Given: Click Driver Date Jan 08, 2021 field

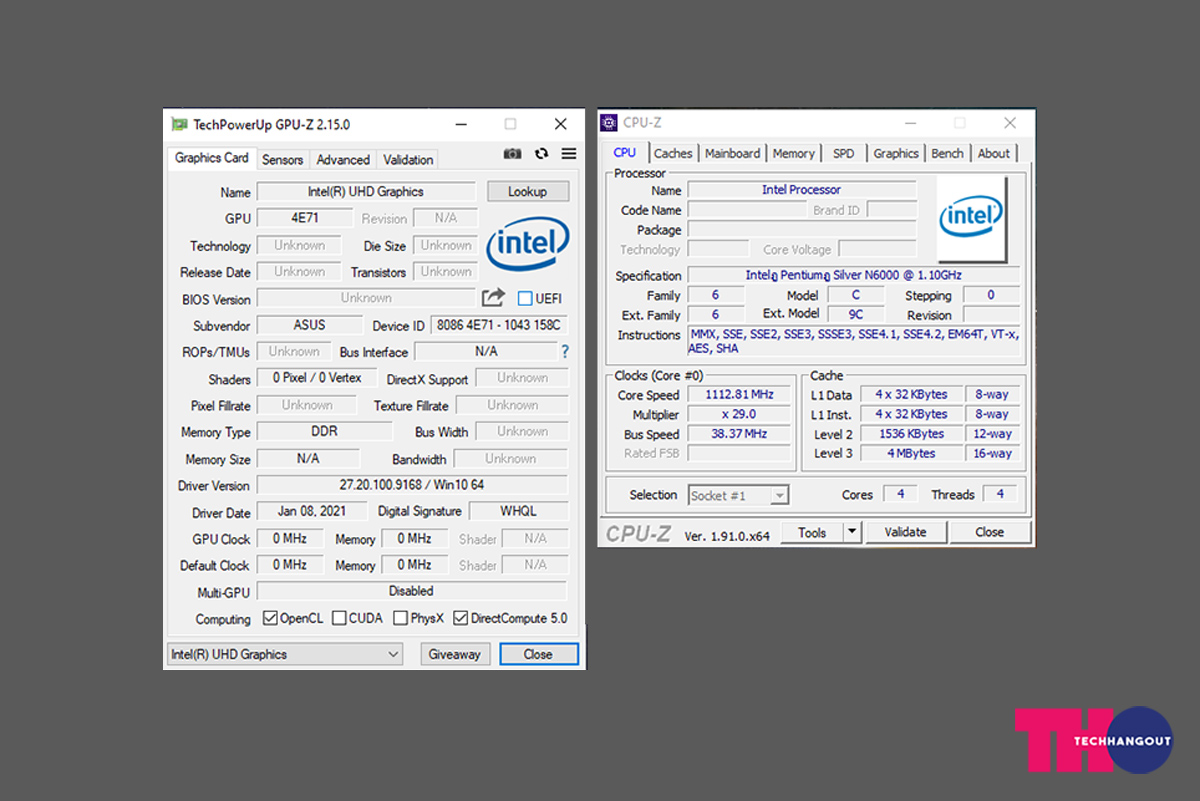Looking at the screenshot, I should tap(312, 511).
